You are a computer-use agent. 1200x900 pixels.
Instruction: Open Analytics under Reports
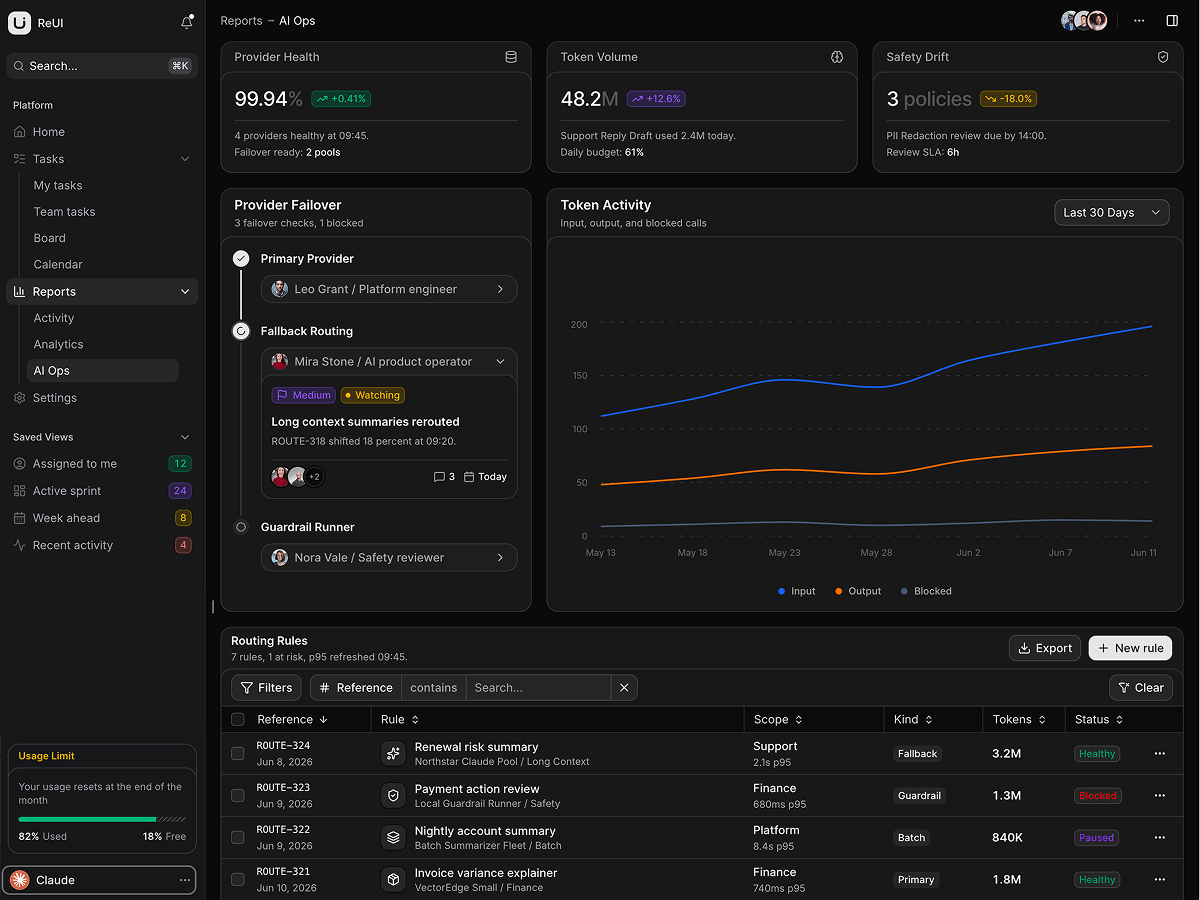point(58,344)
